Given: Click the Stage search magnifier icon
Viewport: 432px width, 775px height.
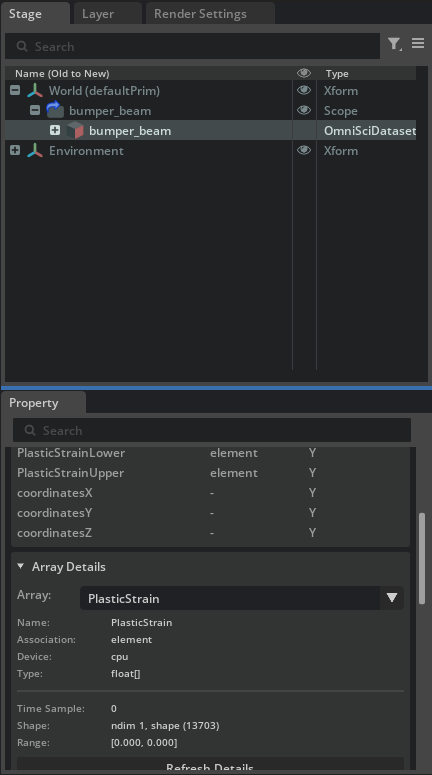Looking at the screenshot, I should pyautogui.click(x=22, y=46).
